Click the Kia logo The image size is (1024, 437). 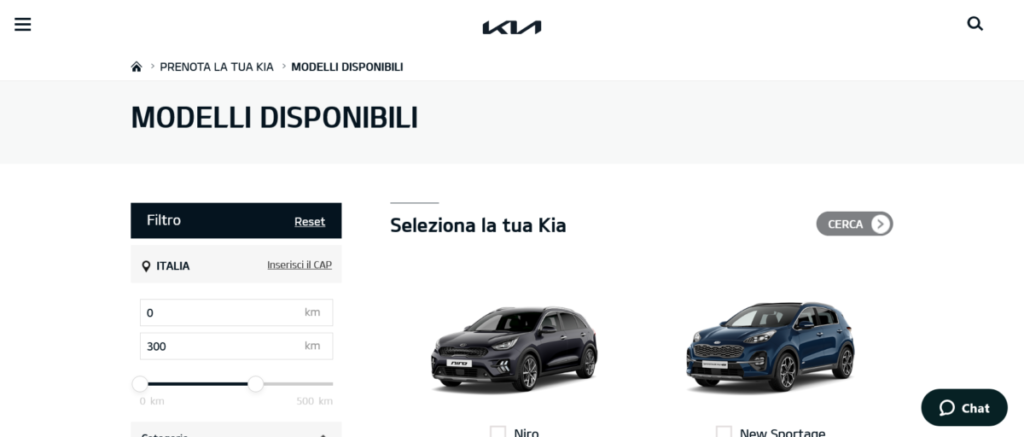(511, 27)
